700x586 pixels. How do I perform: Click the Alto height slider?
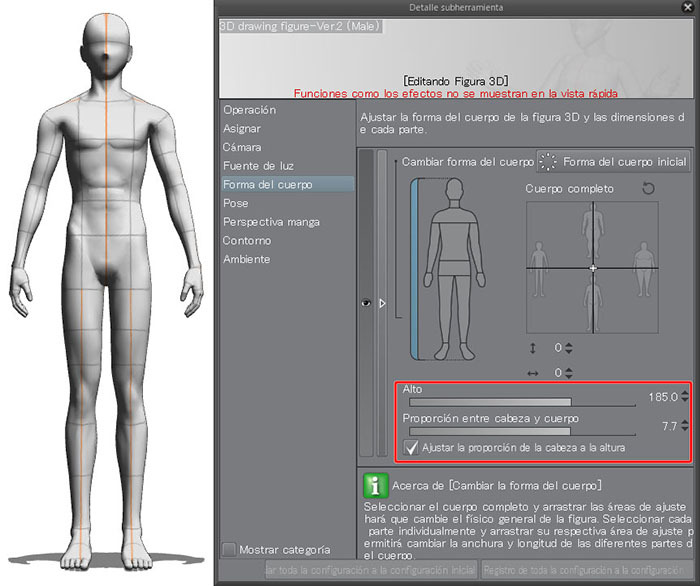pos(522,402)
